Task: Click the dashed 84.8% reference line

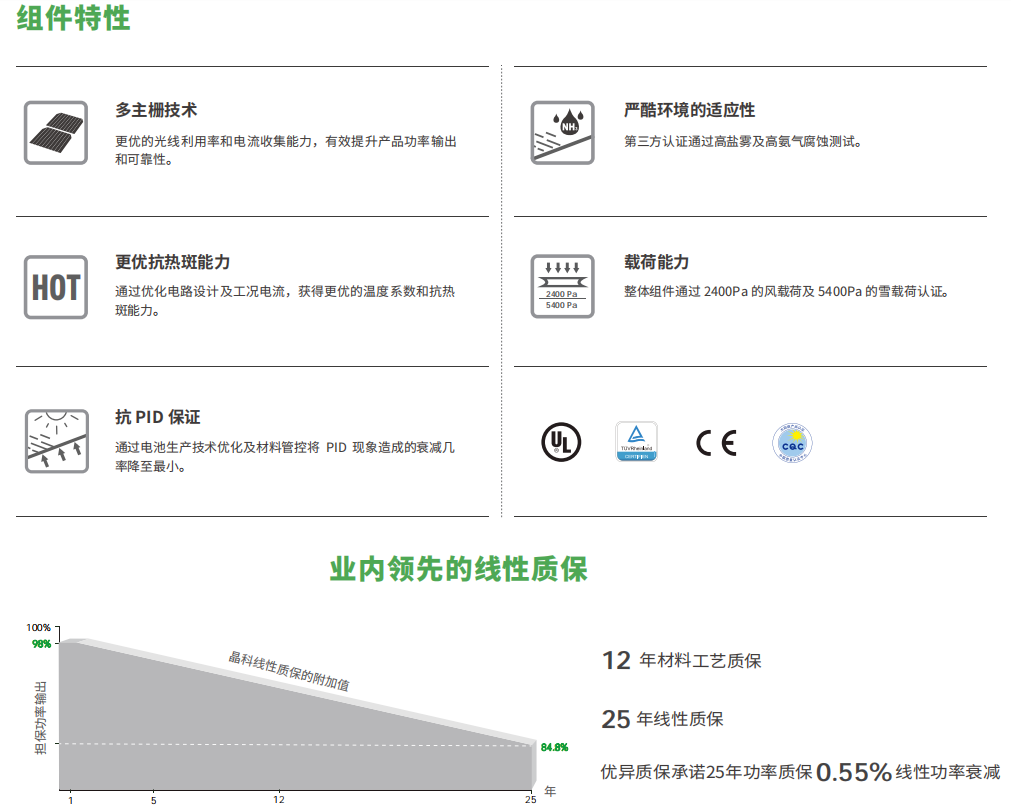Action: 295,745
